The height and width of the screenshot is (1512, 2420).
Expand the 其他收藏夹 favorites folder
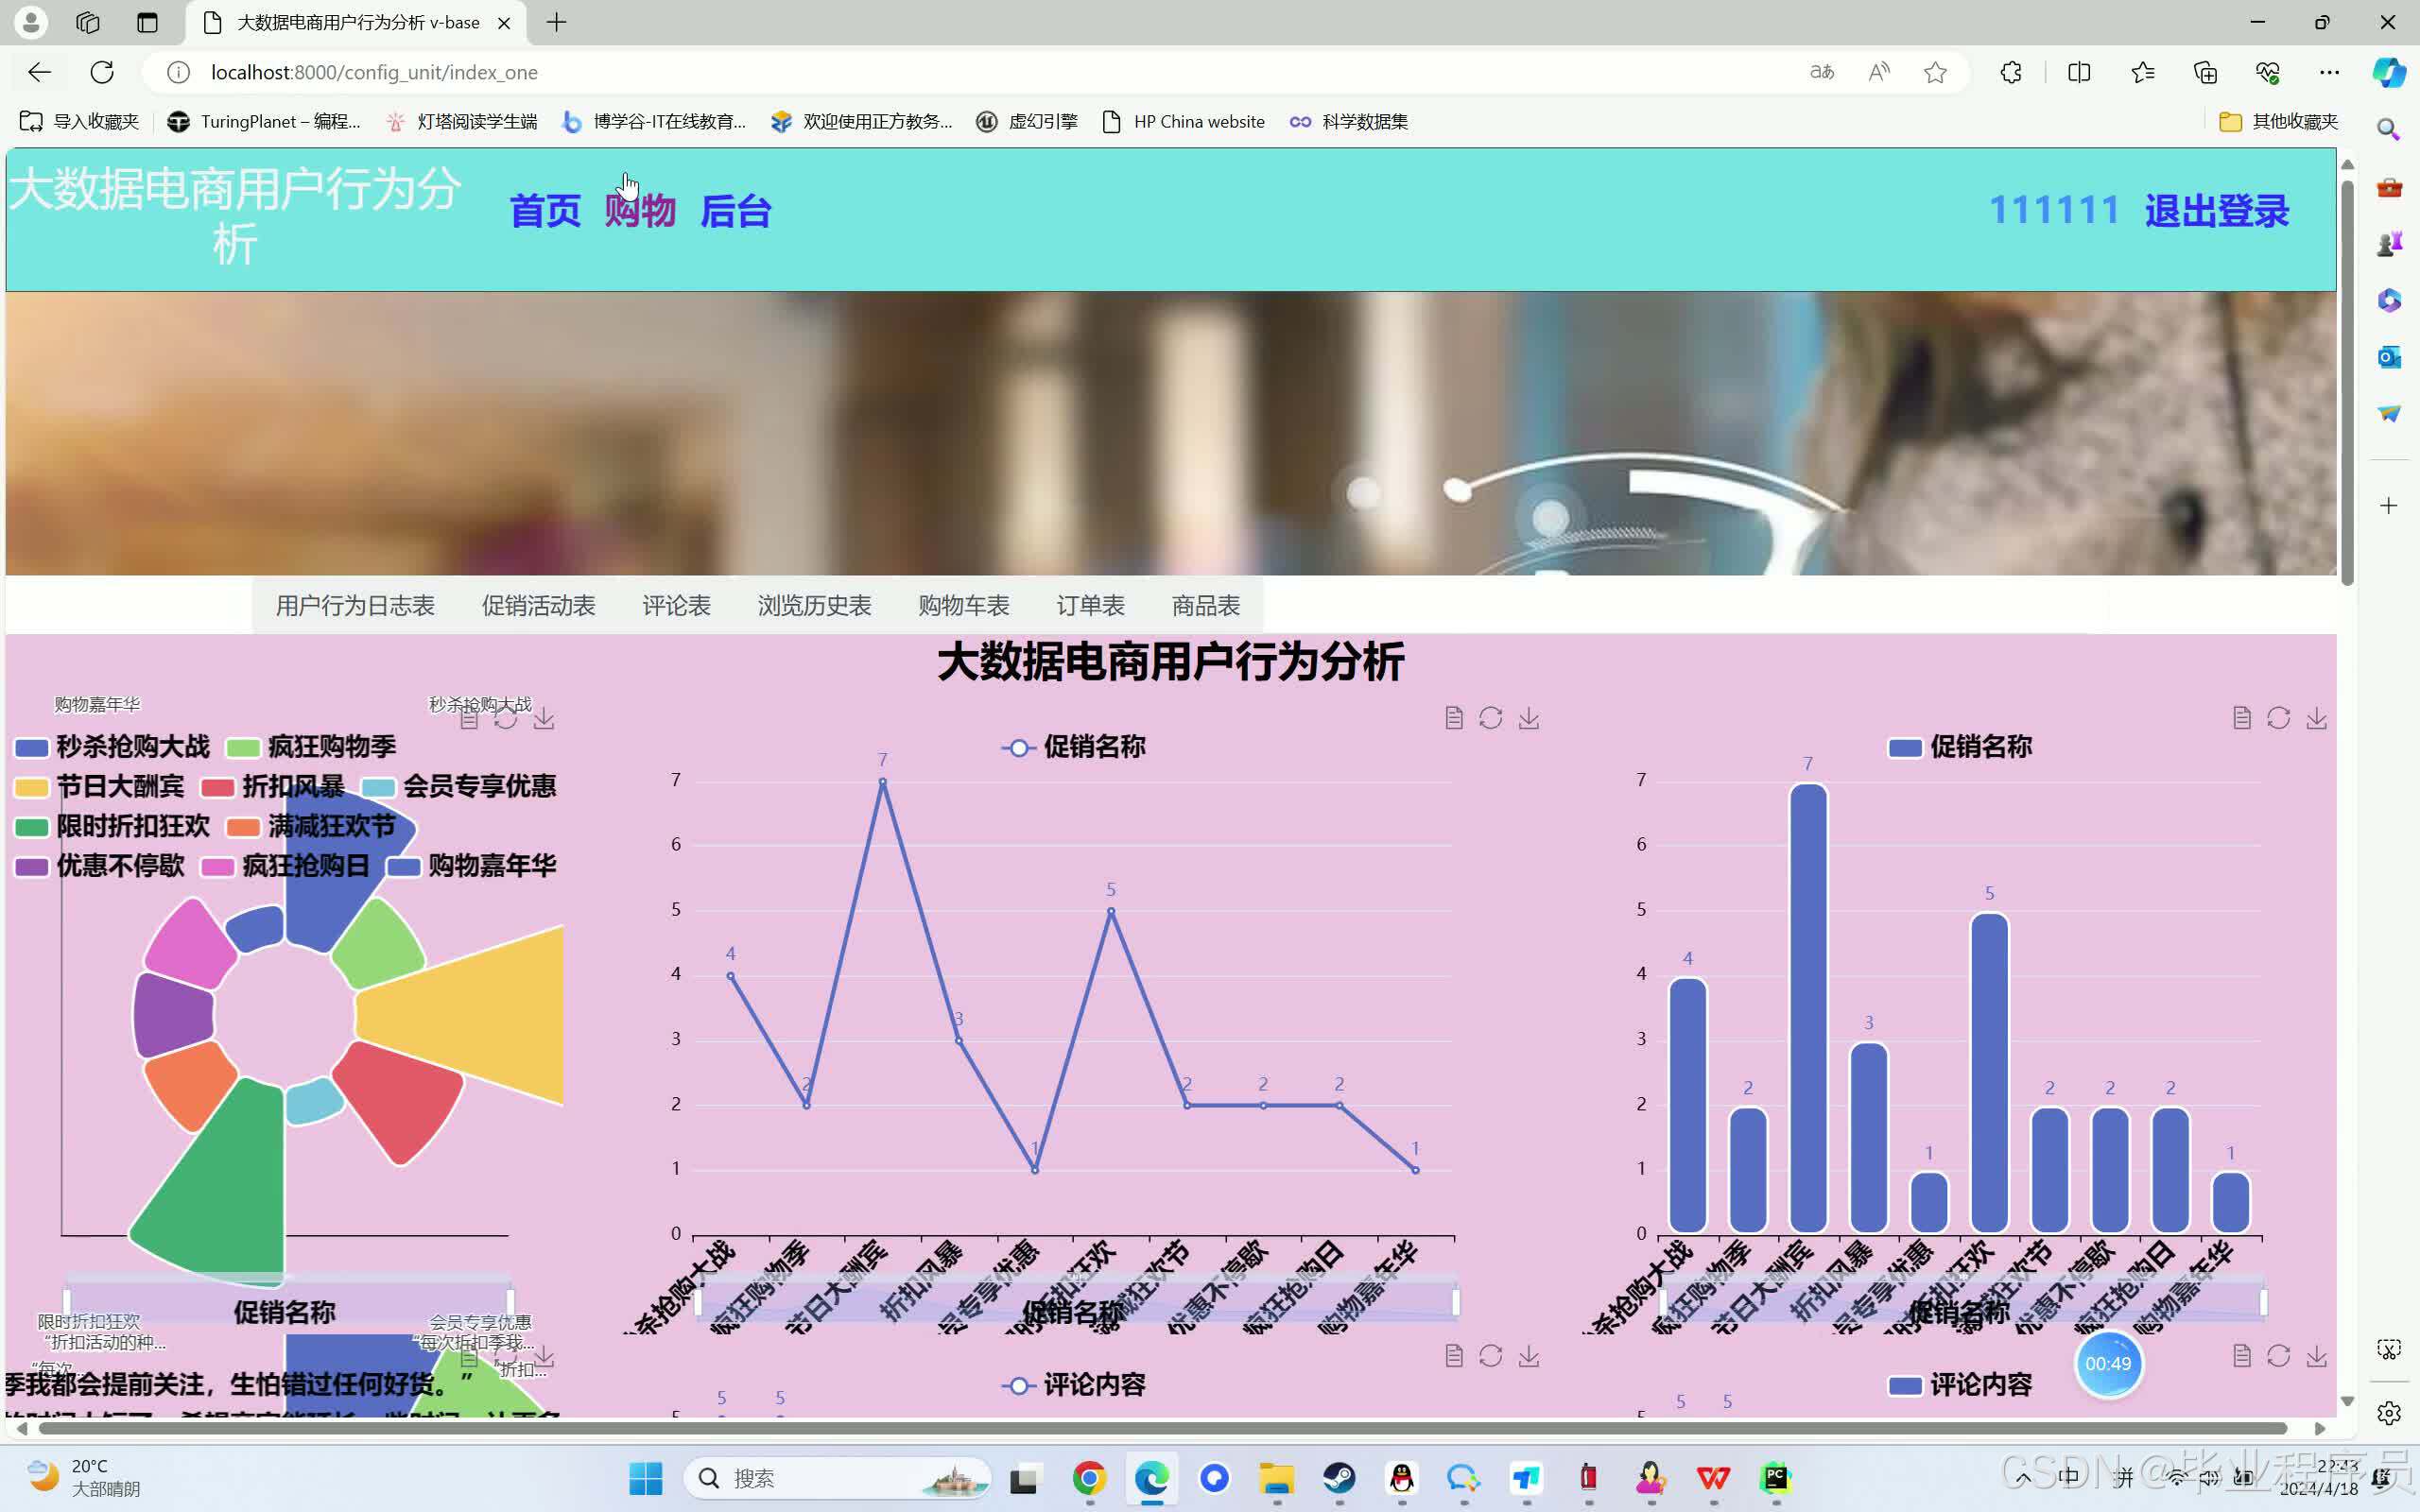[x=2280, y=121]
